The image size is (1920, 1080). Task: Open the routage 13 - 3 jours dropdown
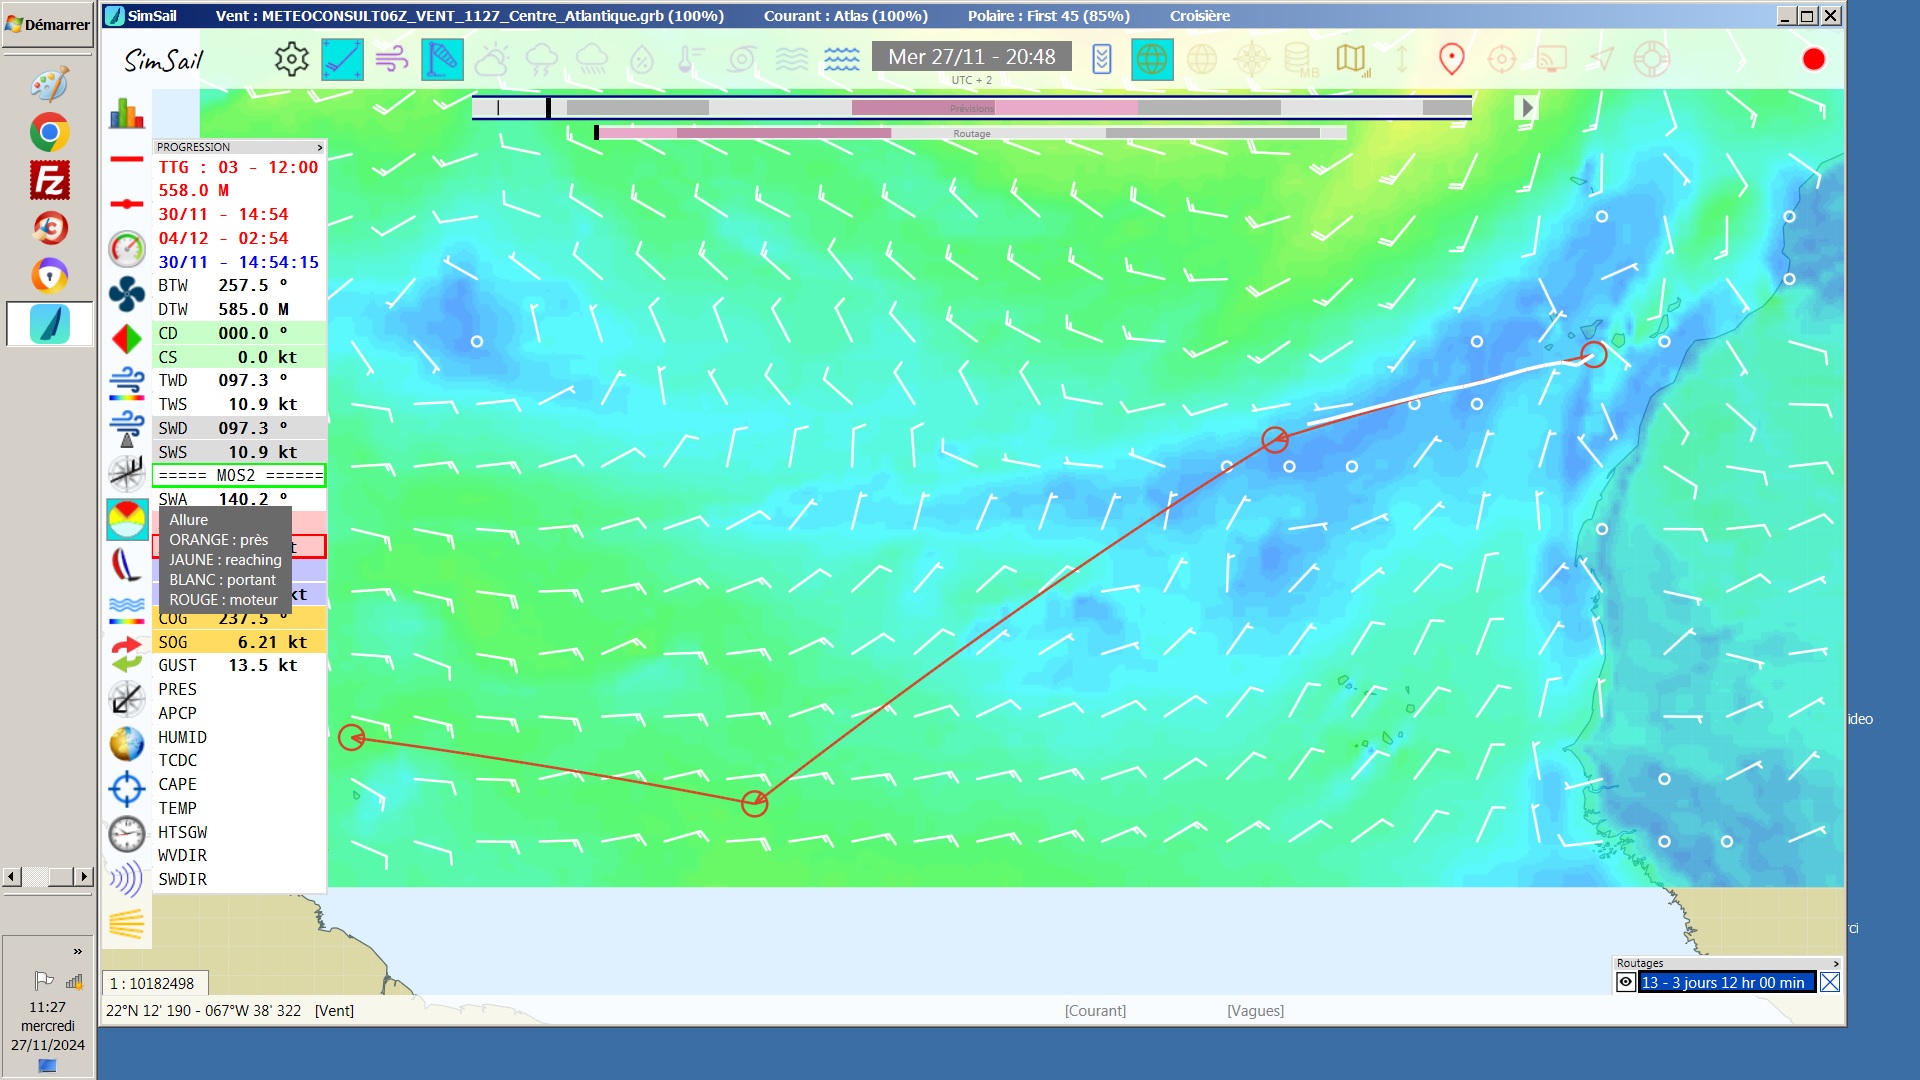[x=1727, y=983]
